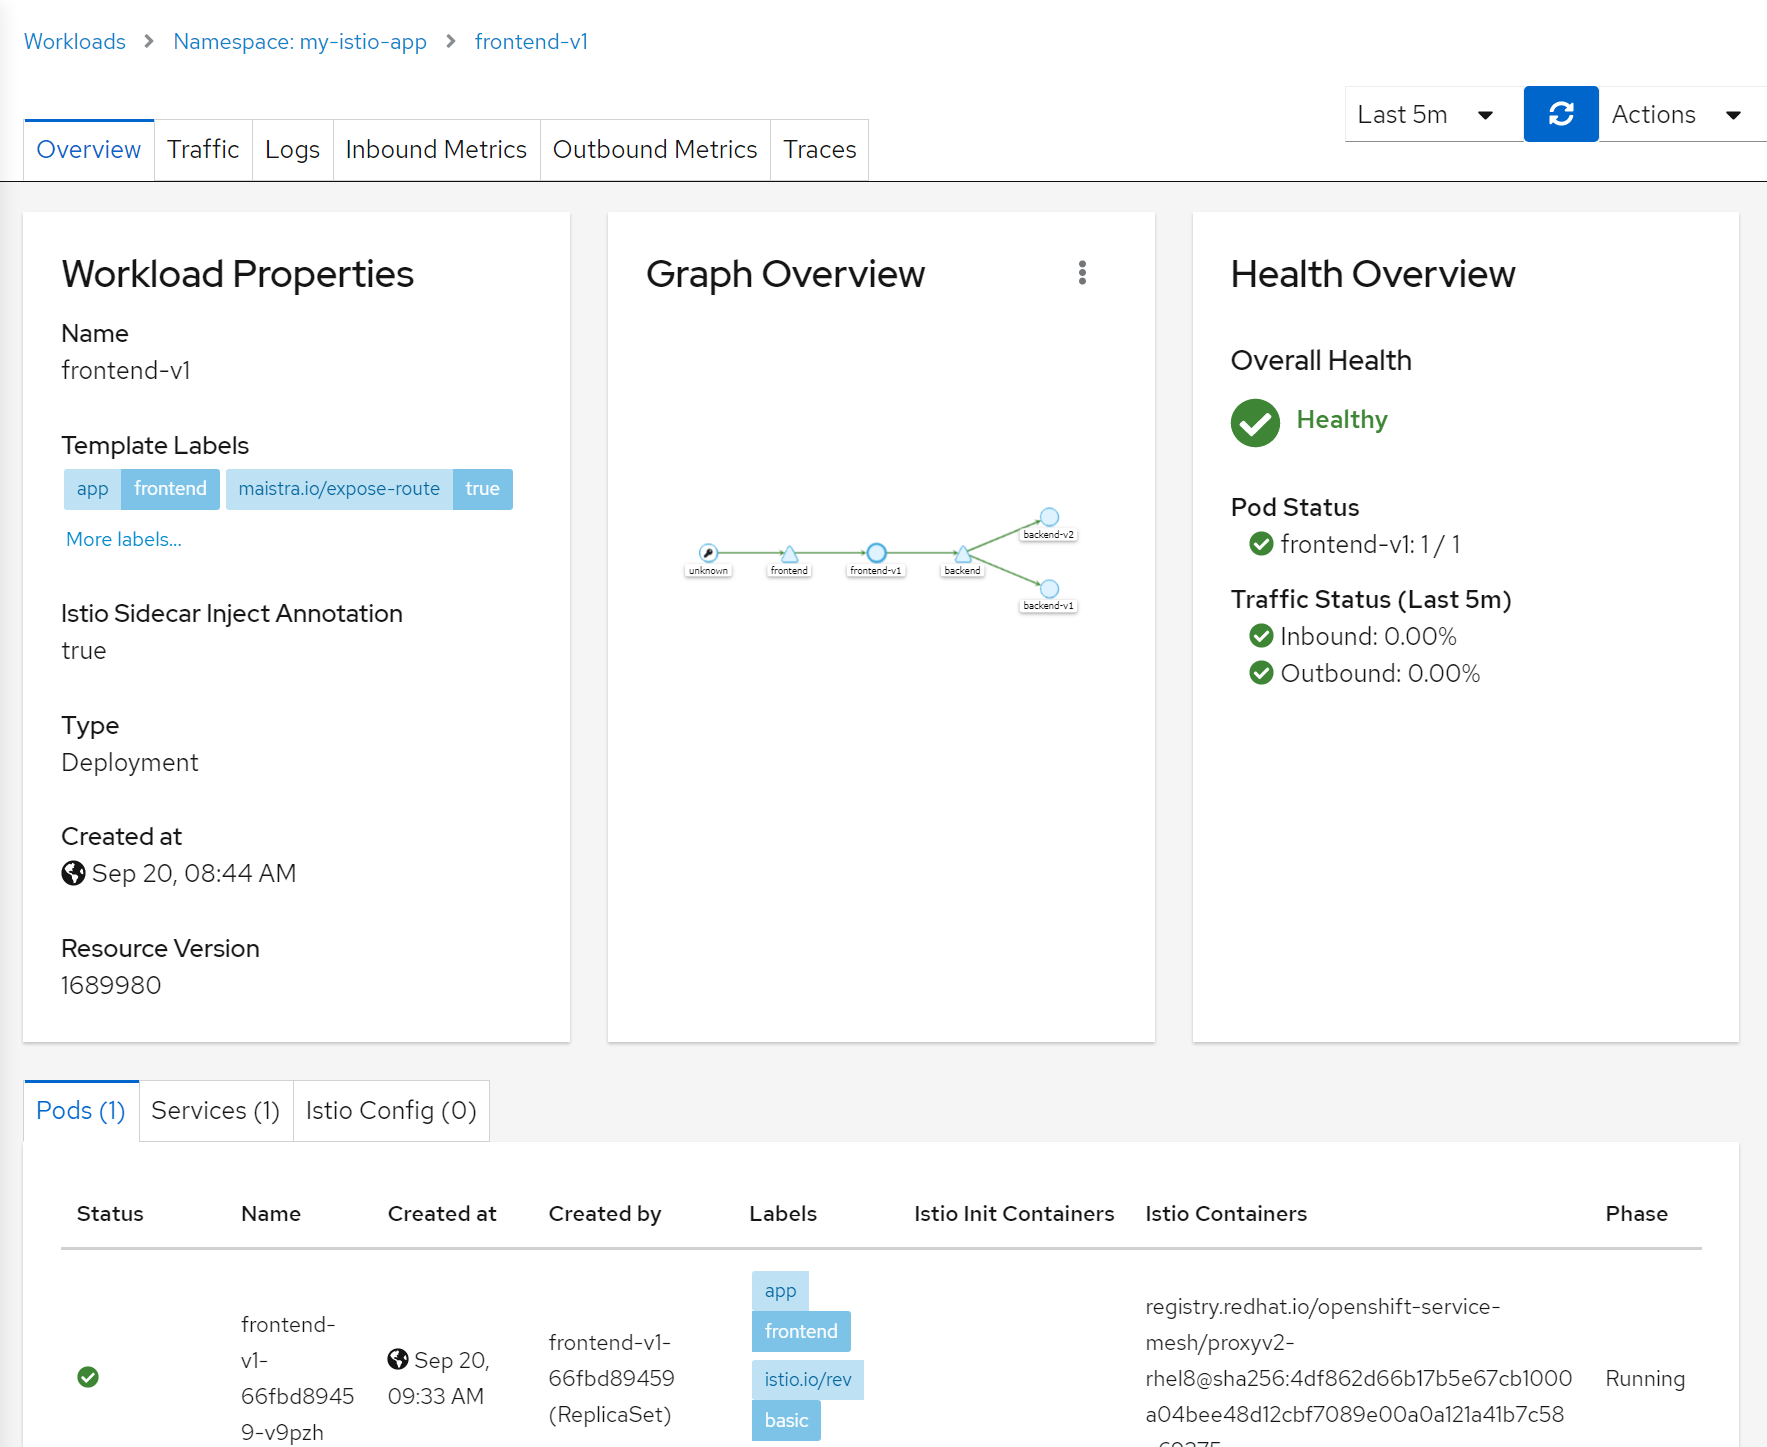Screen dimensions: 1767x1447
Task: Select the Pods (1) tab
Action: coord(81,1111)
